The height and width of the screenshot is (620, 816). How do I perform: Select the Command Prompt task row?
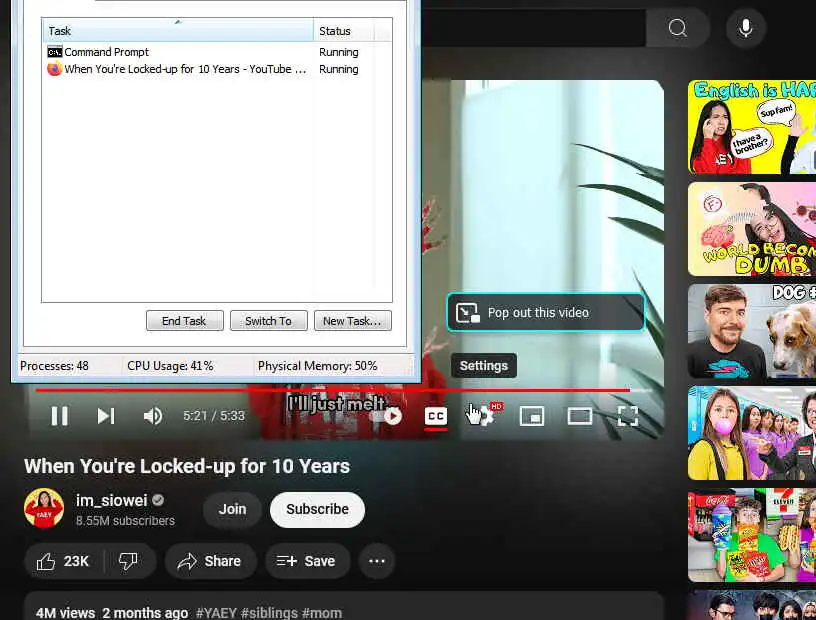(217, 52)
